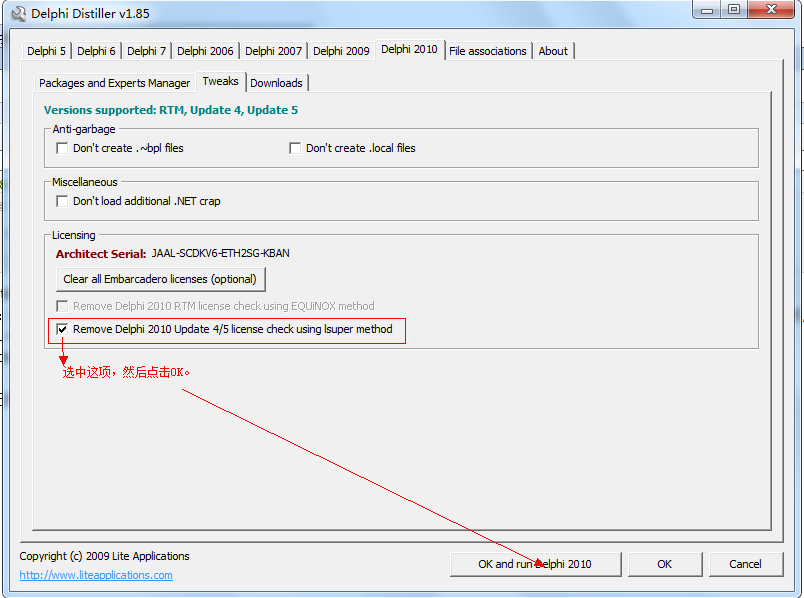Switch to the Delphi 7 tab
Image resolution: width=804 pixels, height=598 pixels.
click(146, 51)
